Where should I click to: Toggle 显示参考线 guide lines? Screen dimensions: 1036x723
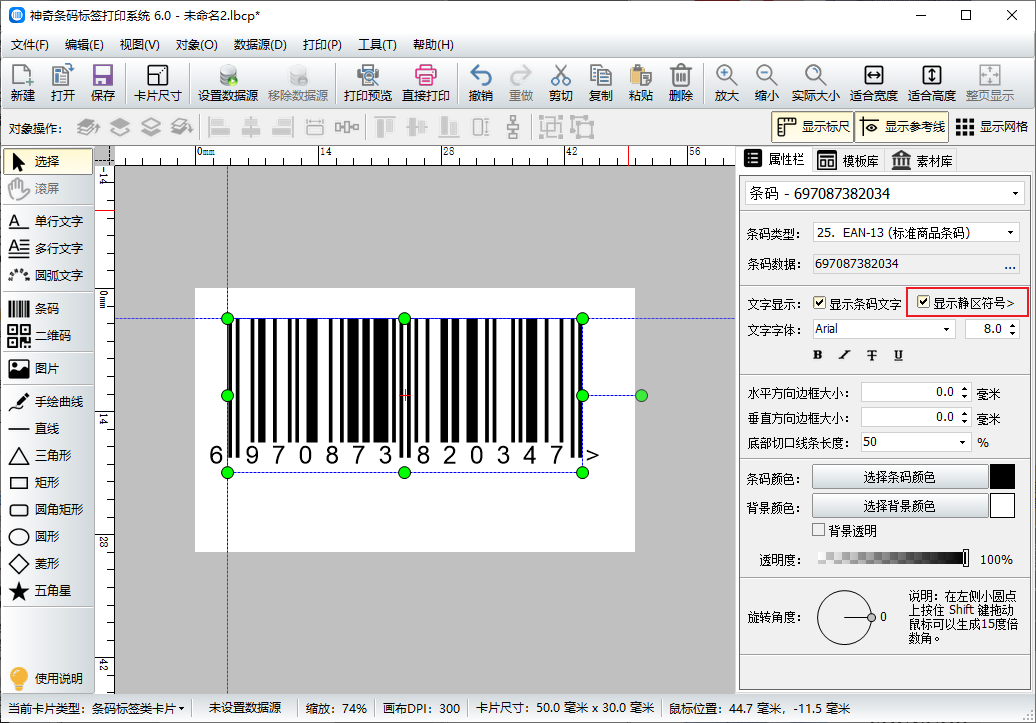point(902,126)
